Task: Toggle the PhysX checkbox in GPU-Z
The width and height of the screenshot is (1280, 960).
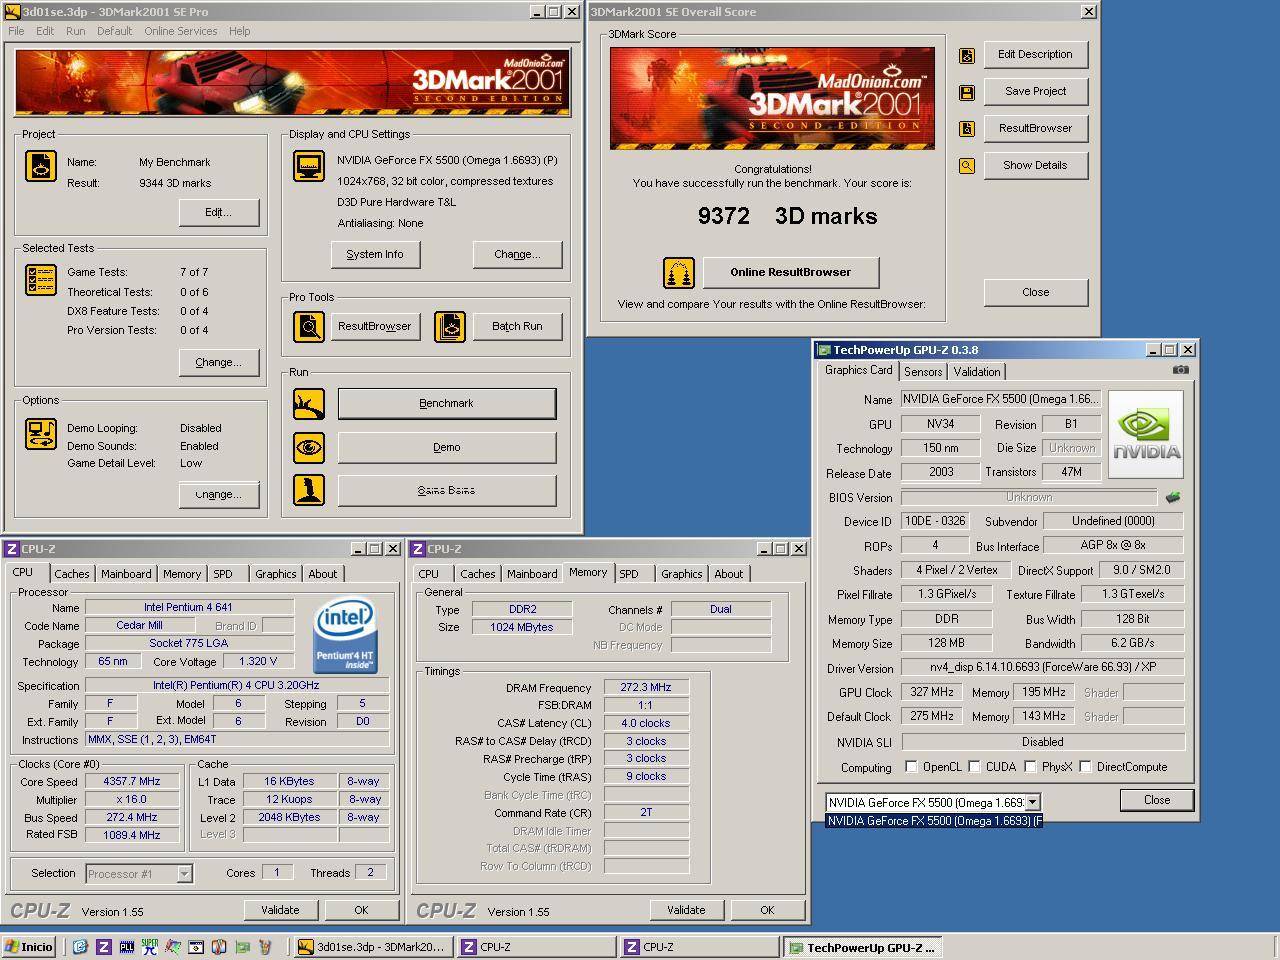Action: click(1030, 767)
